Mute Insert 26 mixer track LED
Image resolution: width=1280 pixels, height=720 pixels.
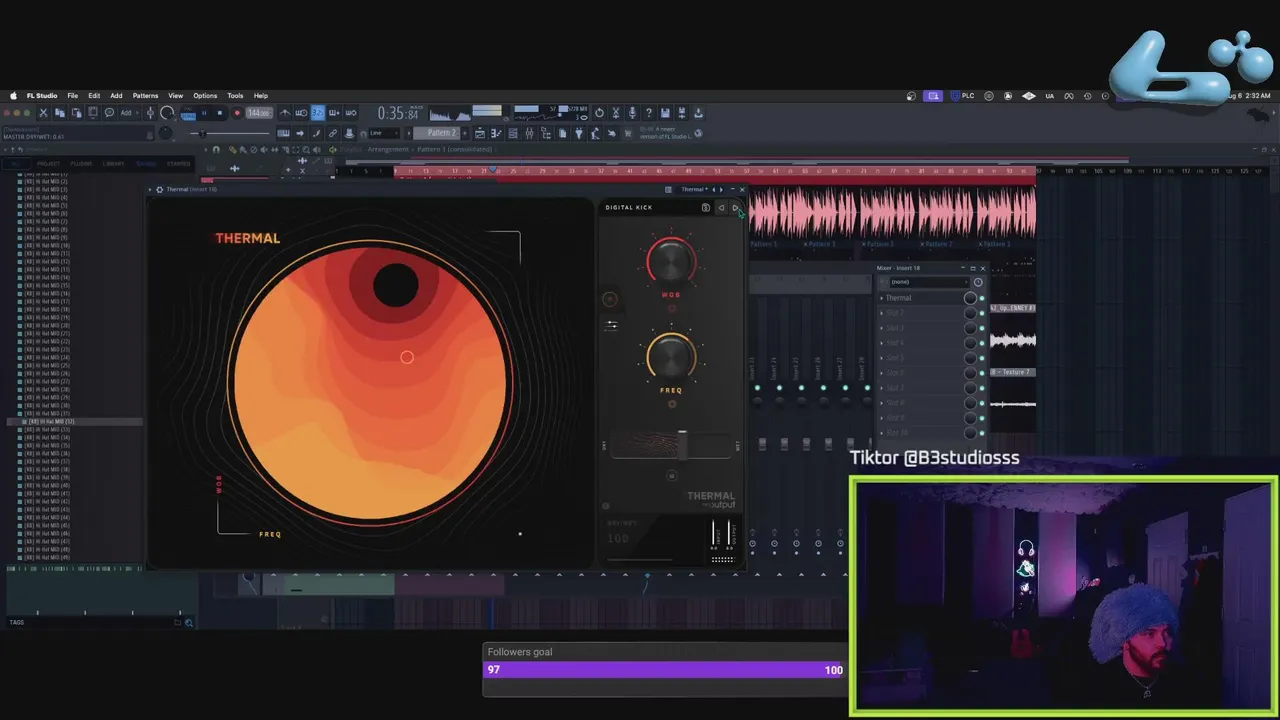point(823,387)
